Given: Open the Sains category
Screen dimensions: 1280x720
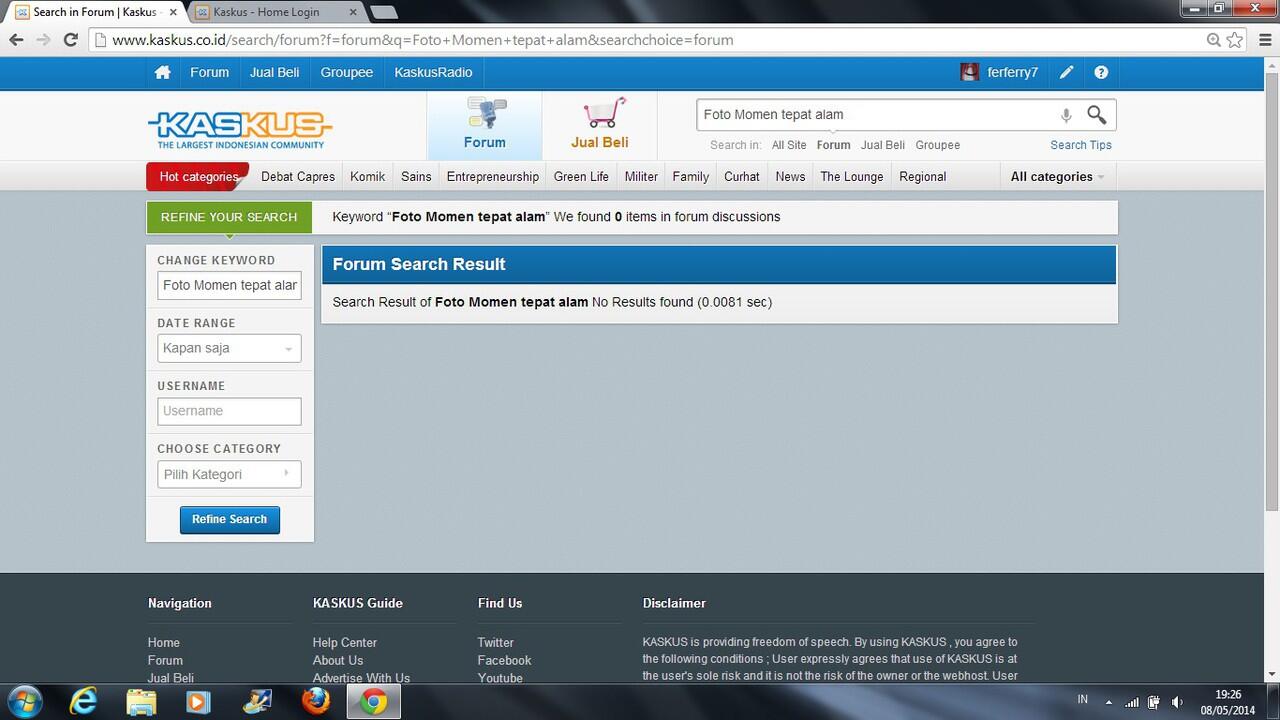Looking at the screenshot, I should [416, 177].
